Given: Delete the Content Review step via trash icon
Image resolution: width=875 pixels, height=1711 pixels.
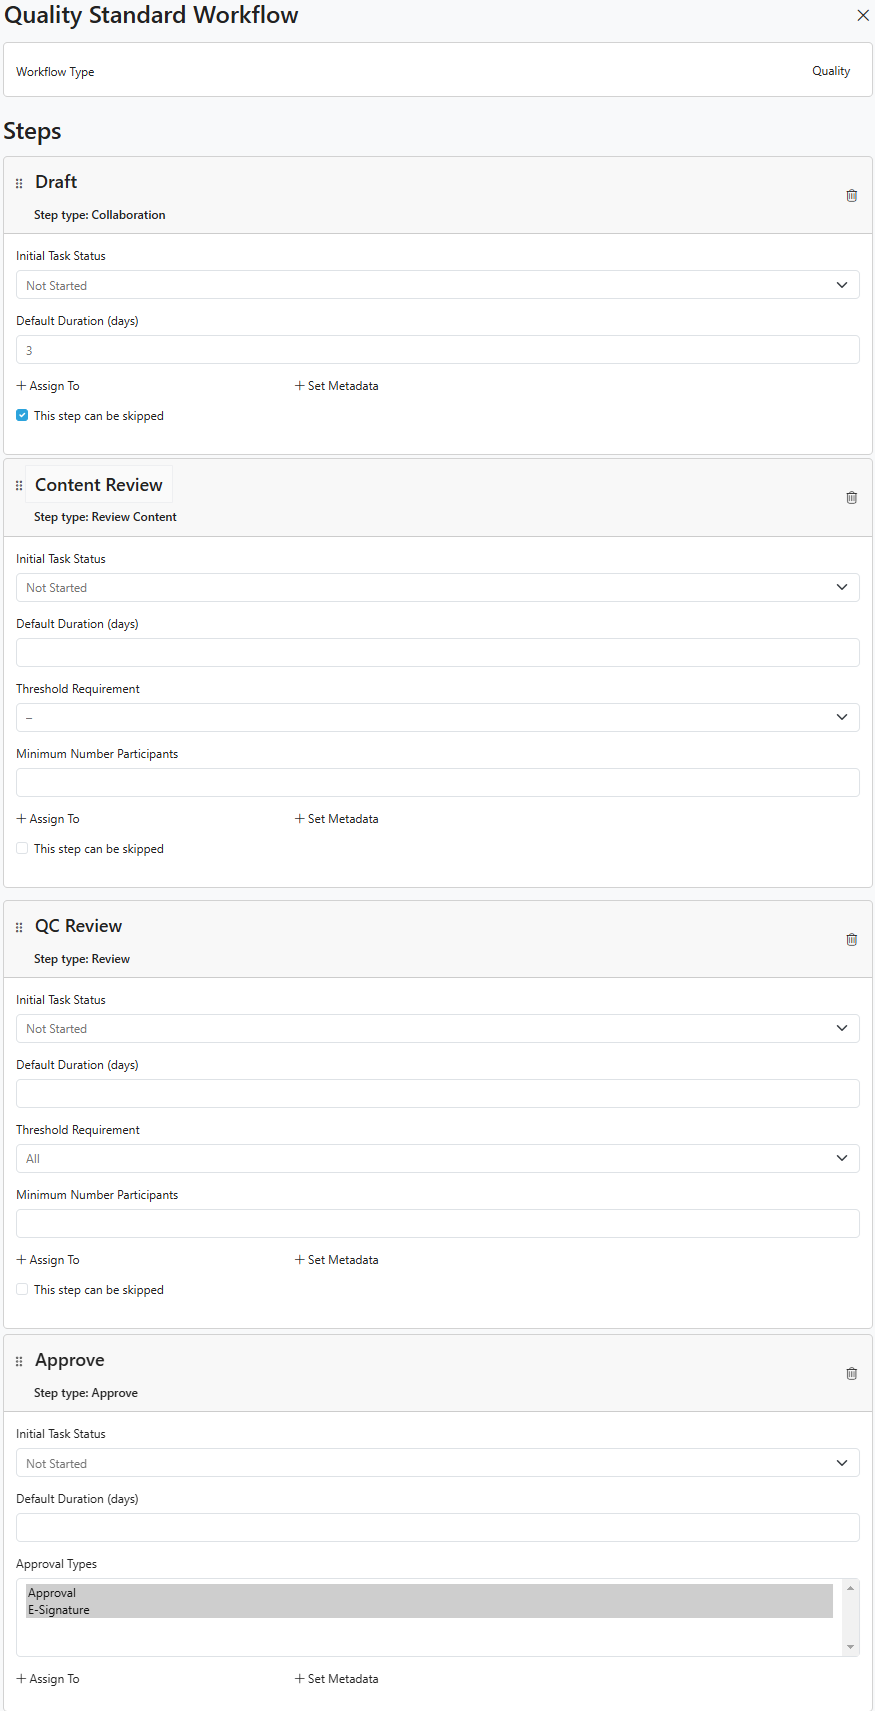Looking at the screenshot, I should point(851,497).
